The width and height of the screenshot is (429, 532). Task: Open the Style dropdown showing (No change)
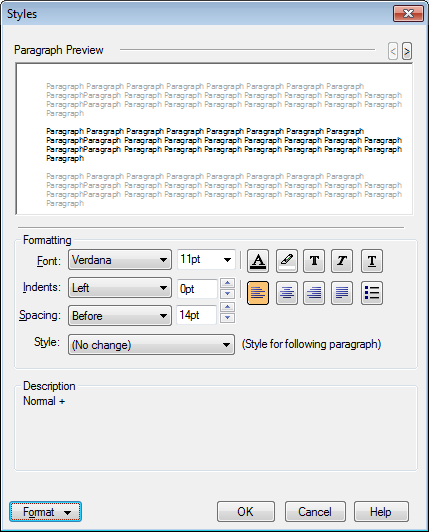click(151, 345)
